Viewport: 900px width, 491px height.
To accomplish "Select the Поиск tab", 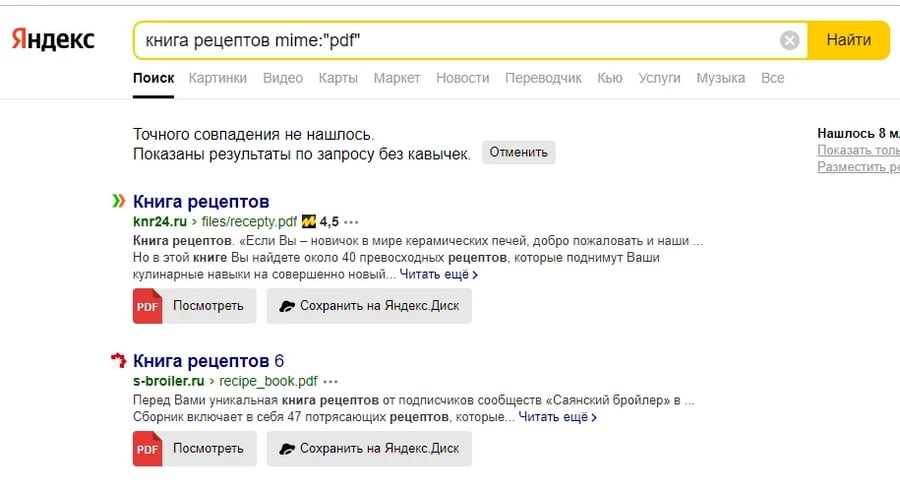I will point(153,78).
